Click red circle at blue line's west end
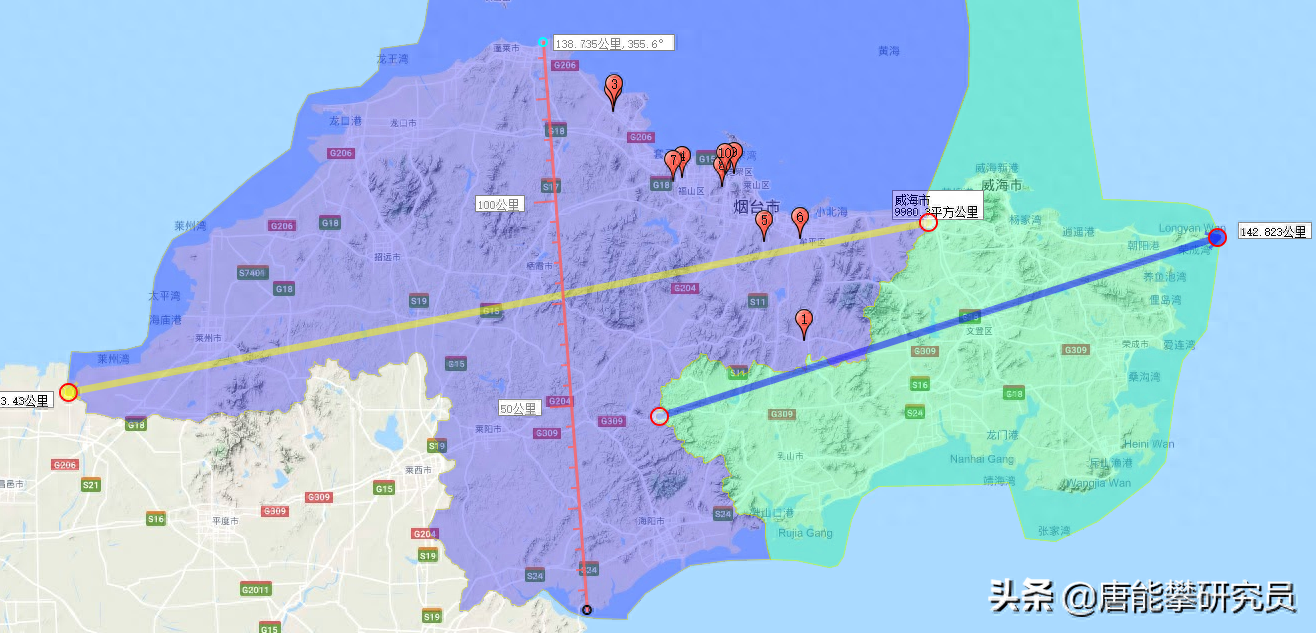The width and height of the screenshot is (1316, 633). pyautogui.click(x=659, y=416)
